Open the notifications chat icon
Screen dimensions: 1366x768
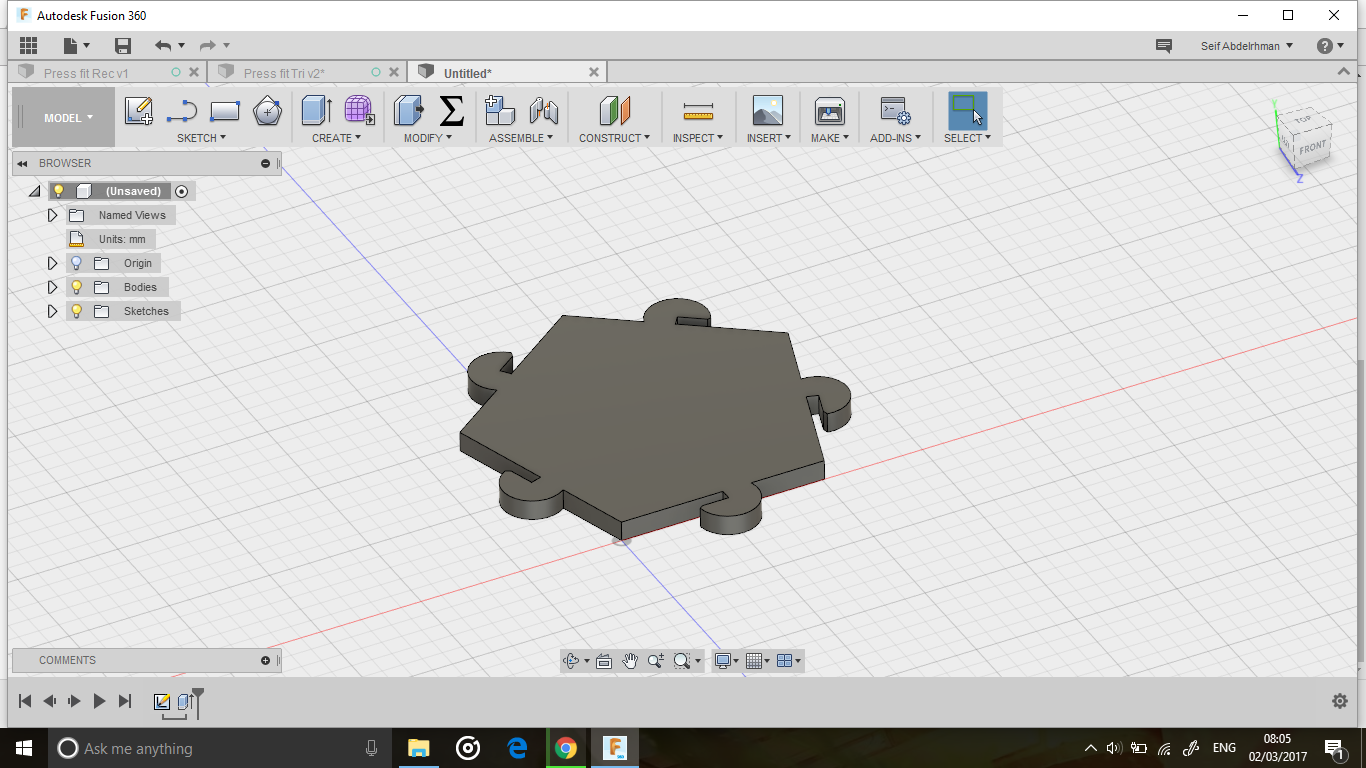click(1163, 46)
